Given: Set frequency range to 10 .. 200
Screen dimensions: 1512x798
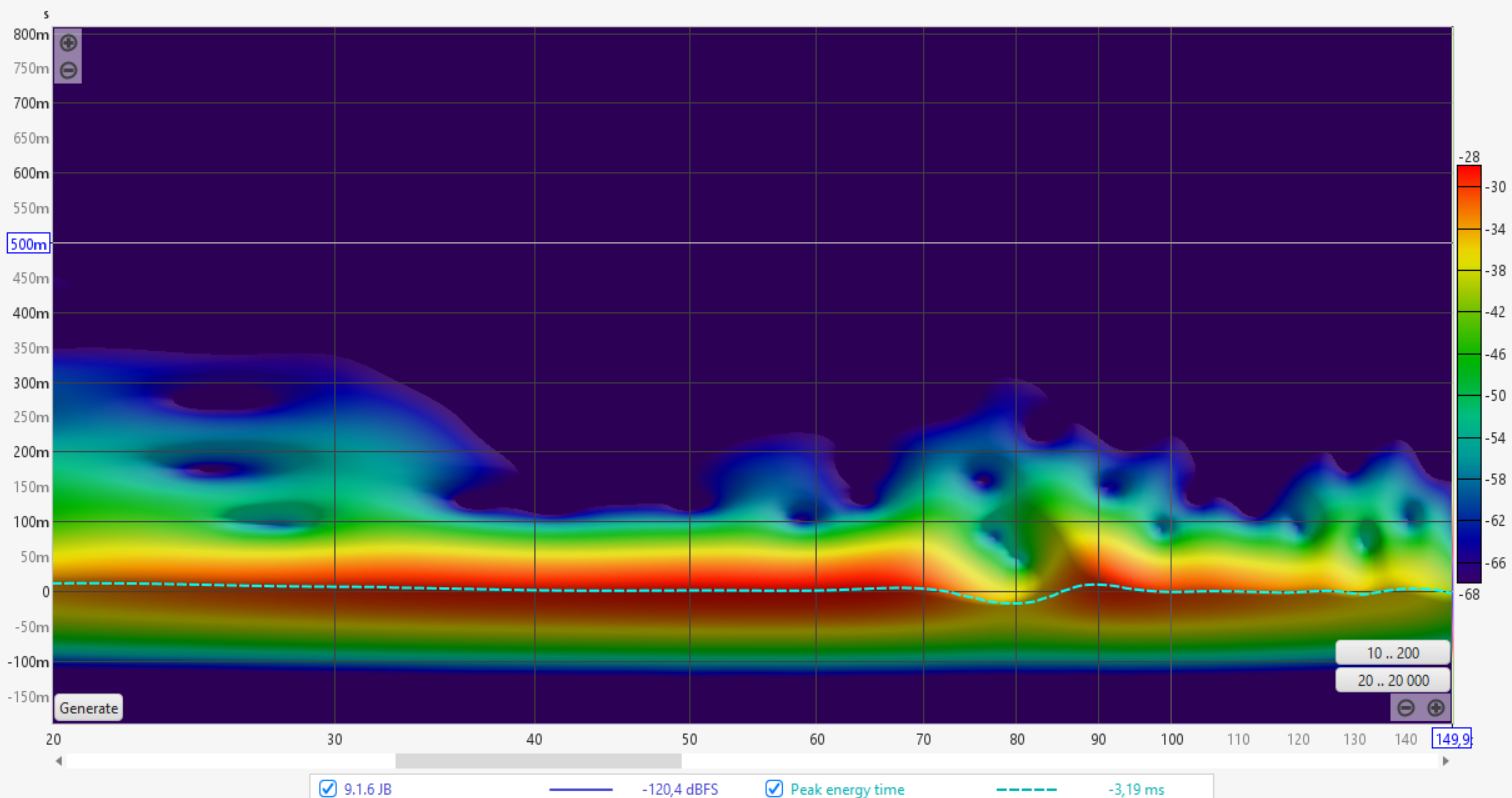Looking at the screenshot, I should [x=1392, y=653].
